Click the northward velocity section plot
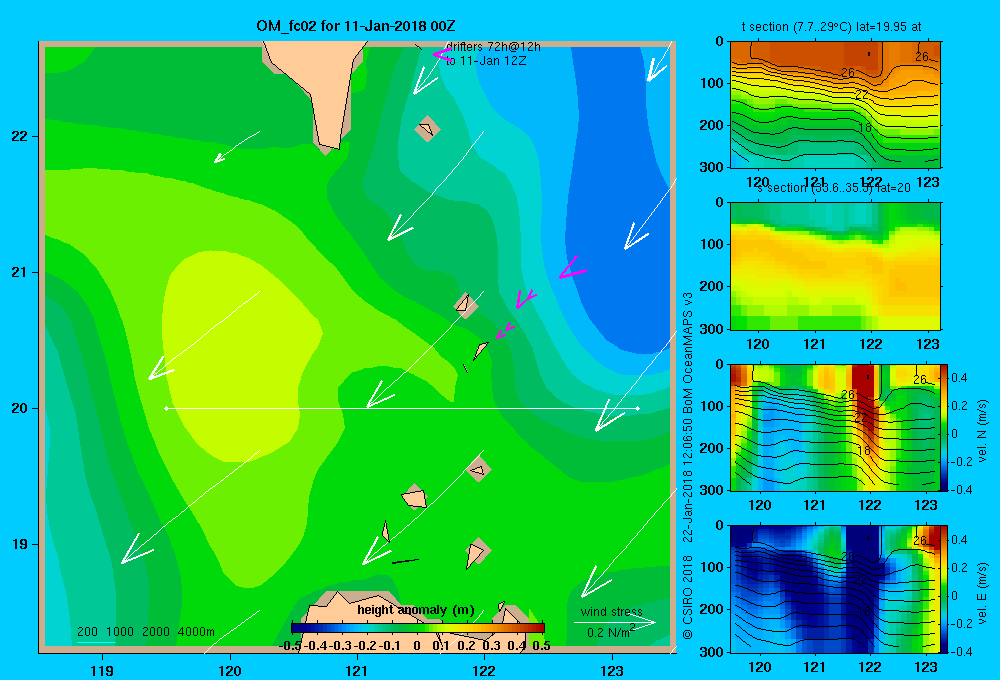Screen dimensions: 1000x680 pyautogui.click(x=835, y=427)
